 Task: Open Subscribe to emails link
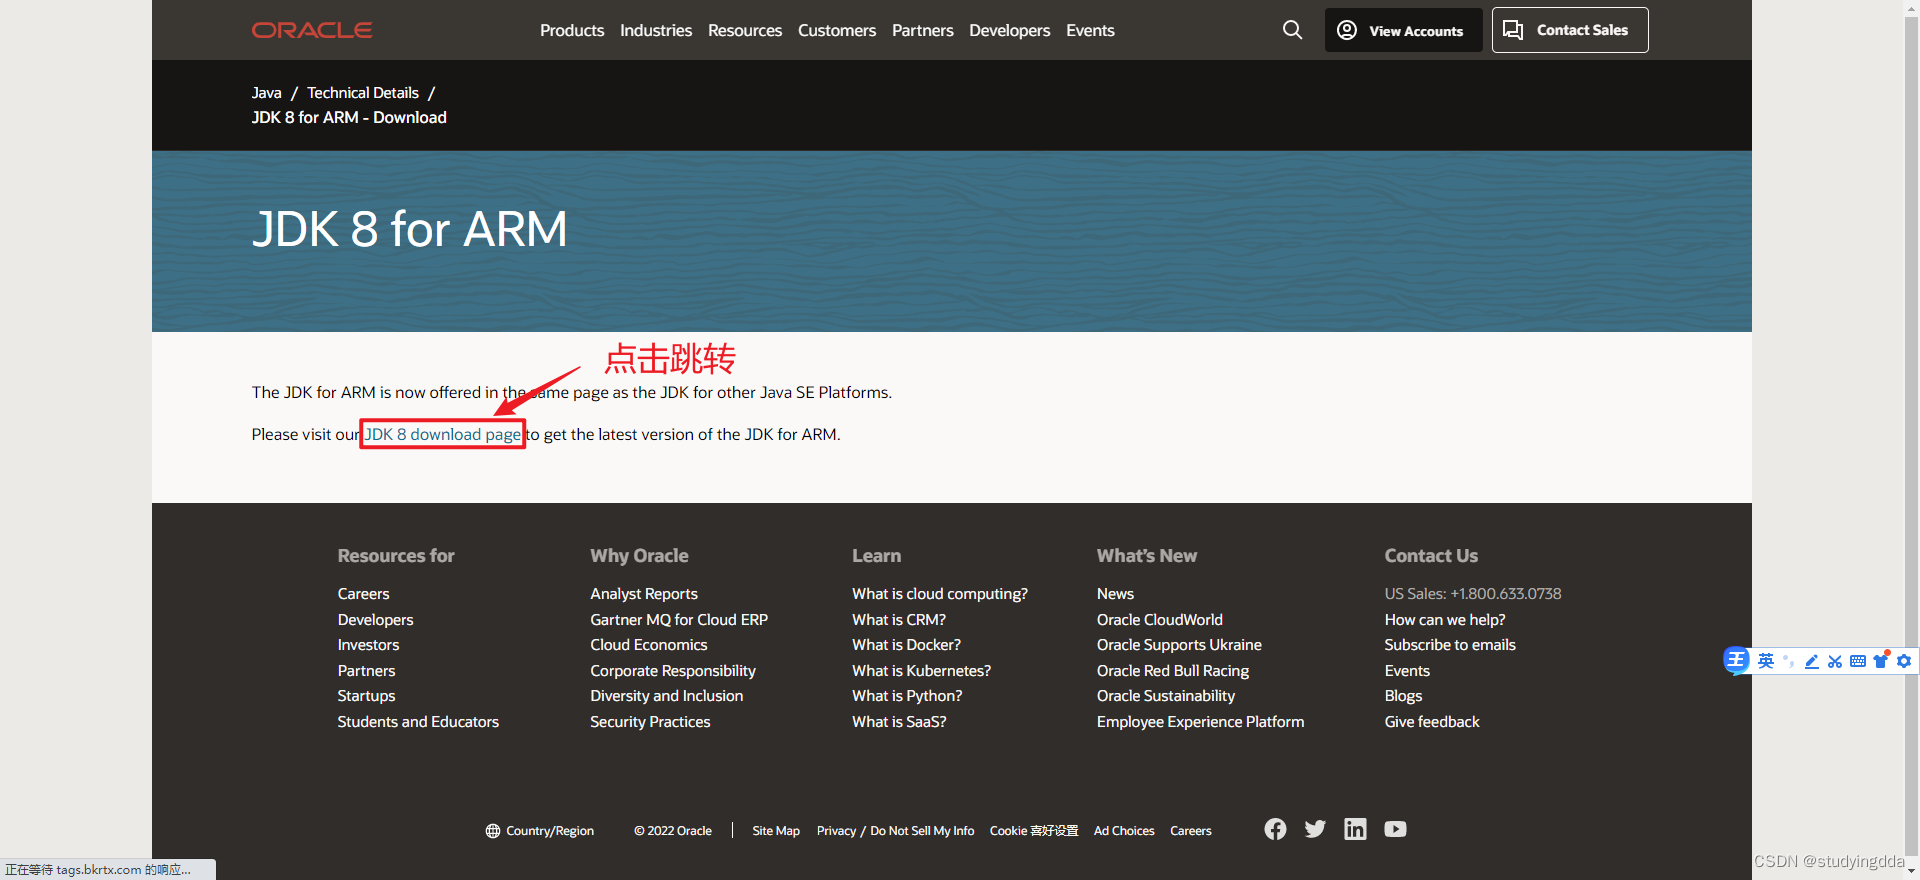pyautogui.click(x=1450, y=645)
